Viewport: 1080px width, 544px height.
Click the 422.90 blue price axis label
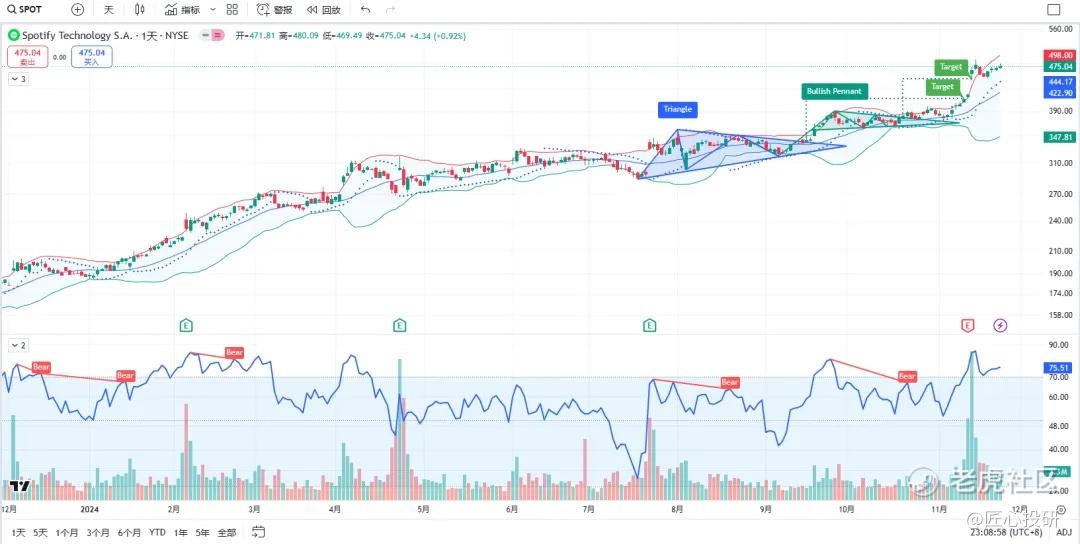(x=1061, y=93)
